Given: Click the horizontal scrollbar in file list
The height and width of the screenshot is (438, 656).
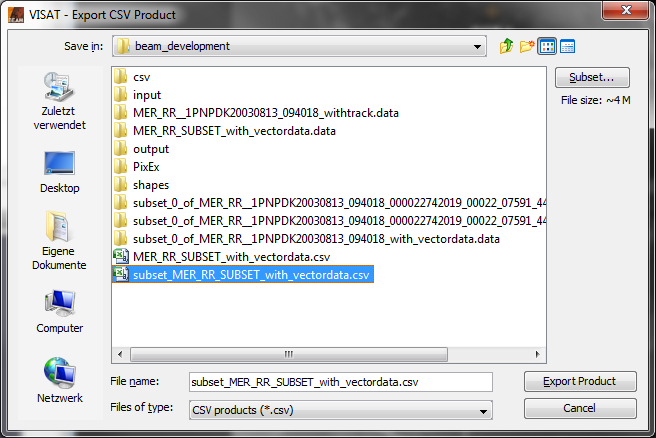Looking at the screenshot, I should click(290, 353).
